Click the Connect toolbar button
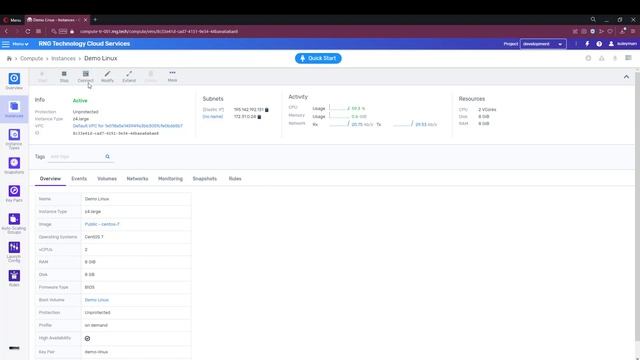640x360 pixels. 85,76
